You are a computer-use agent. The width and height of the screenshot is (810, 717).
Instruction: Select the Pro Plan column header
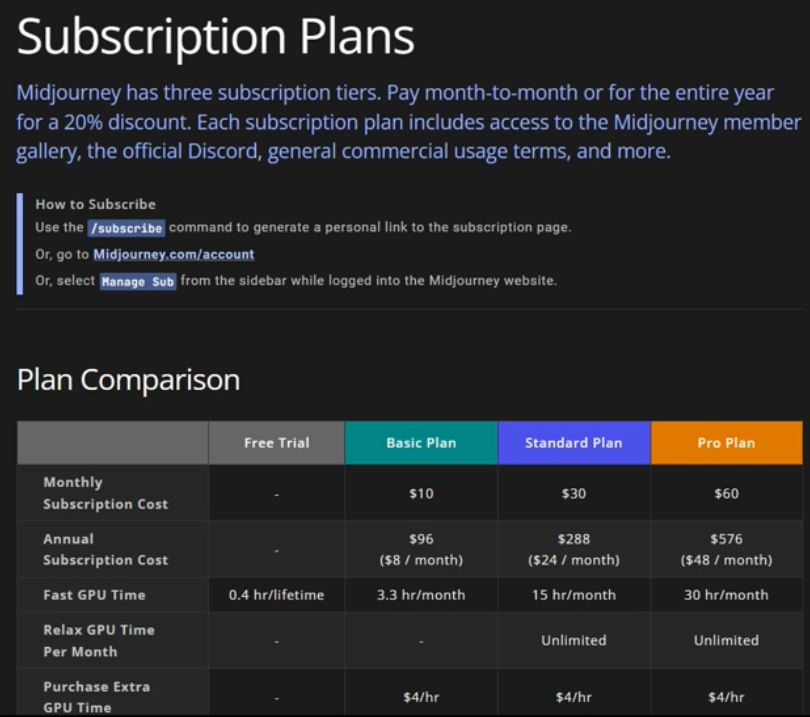click(x=726, y=443)
